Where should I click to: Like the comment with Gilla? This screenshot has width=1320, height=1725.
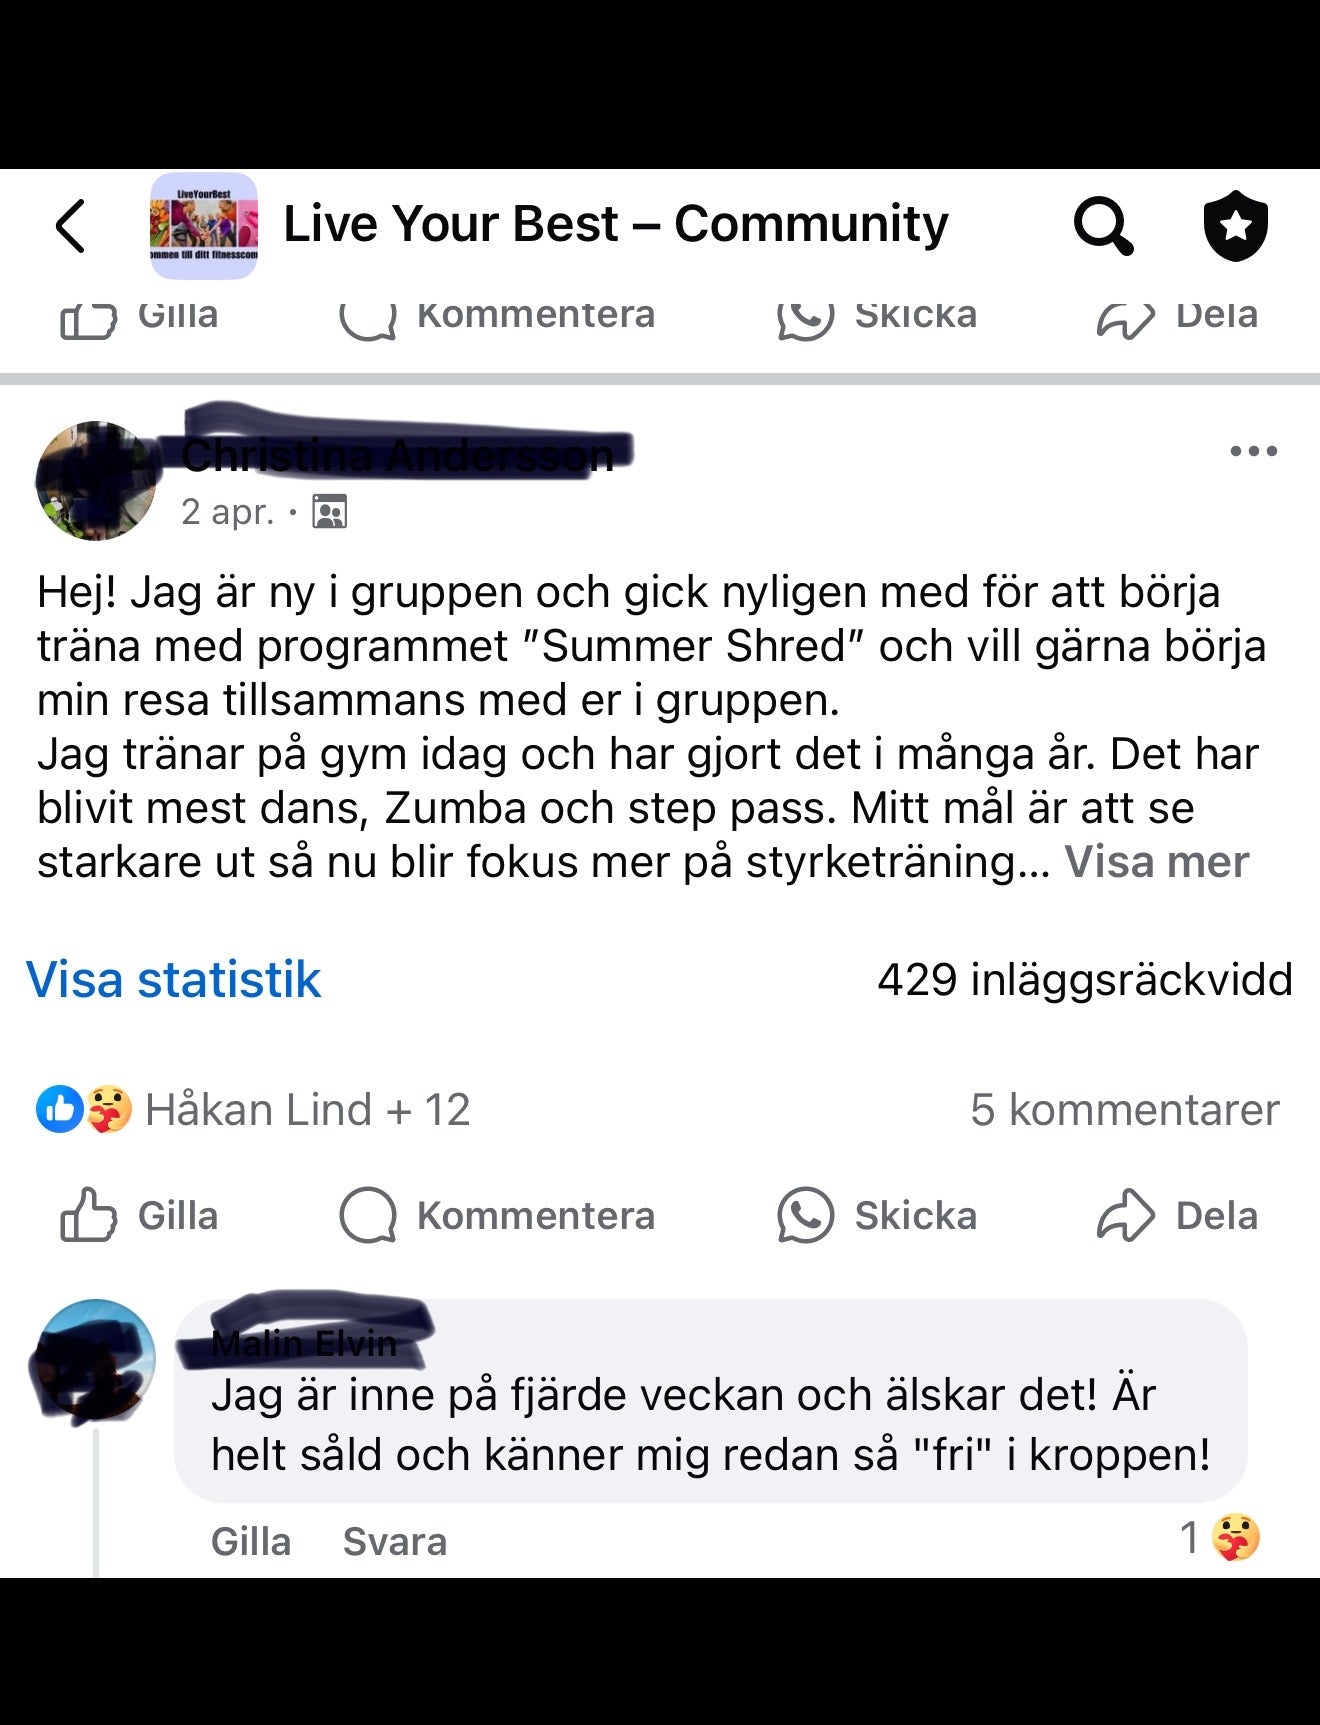point(251,1541)
